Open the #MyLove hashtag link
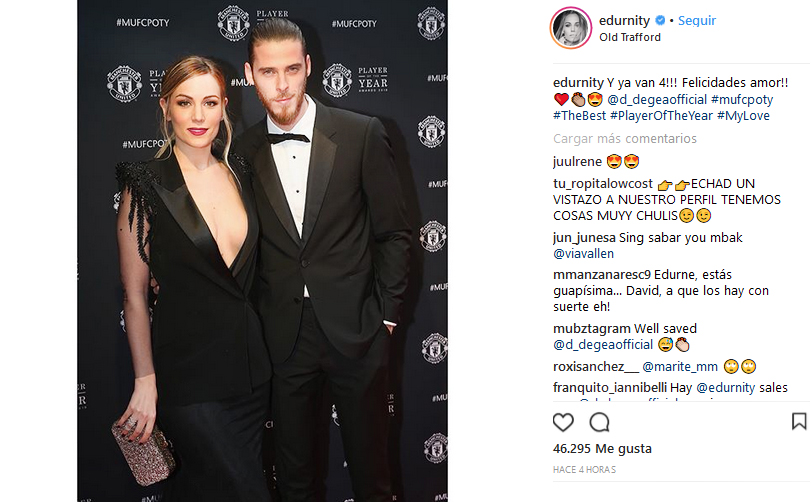812x502 pixels. pos(743,116)
